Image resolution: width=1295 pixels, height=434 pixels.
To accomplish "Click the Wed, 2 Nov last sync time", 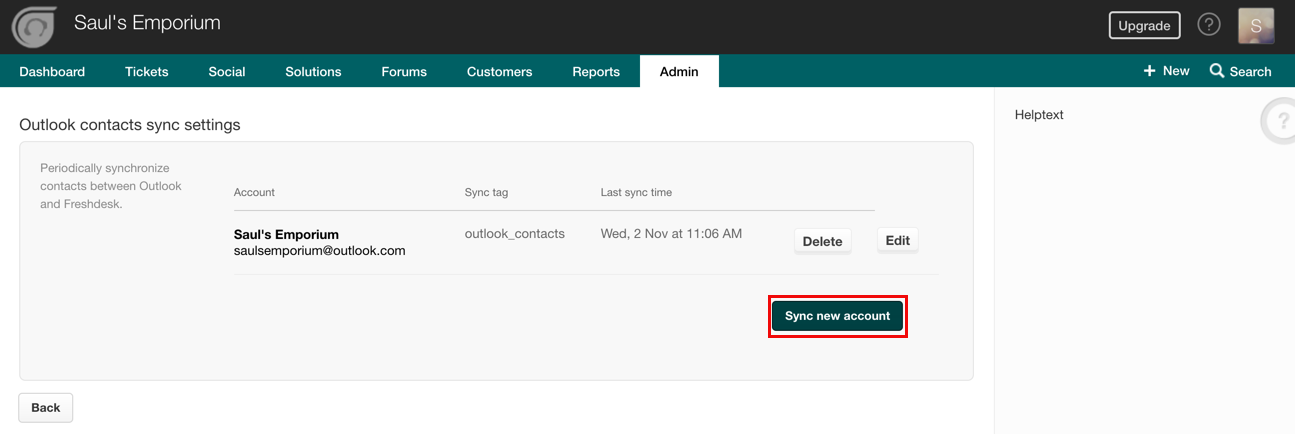I will tap(671, 233).
